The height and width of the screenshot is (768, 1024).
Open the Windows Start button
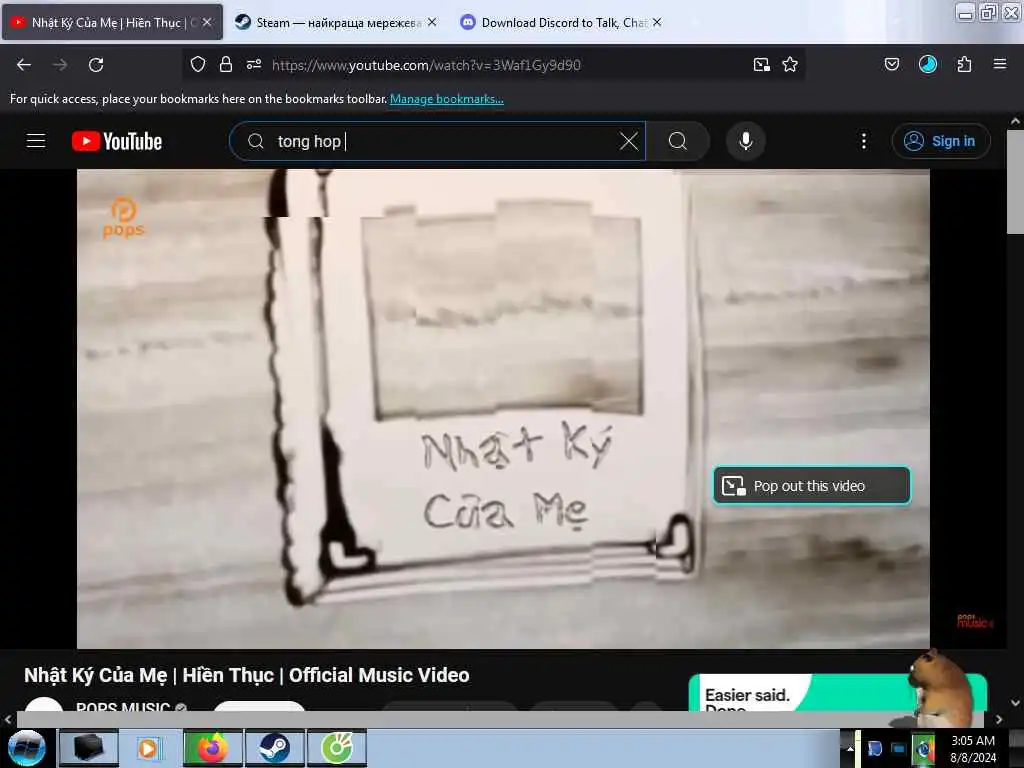[26, 748]
